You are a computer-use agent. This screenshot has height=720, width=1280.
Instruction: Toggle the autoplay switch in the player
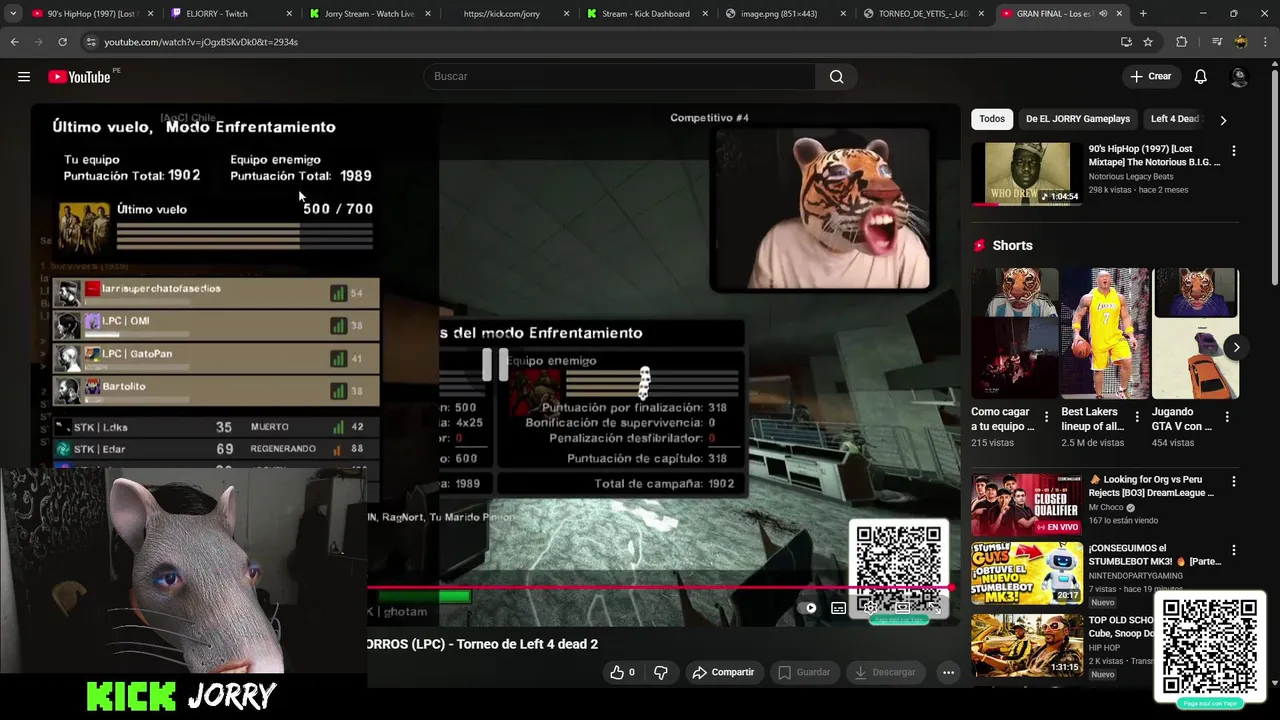(808, 608)
